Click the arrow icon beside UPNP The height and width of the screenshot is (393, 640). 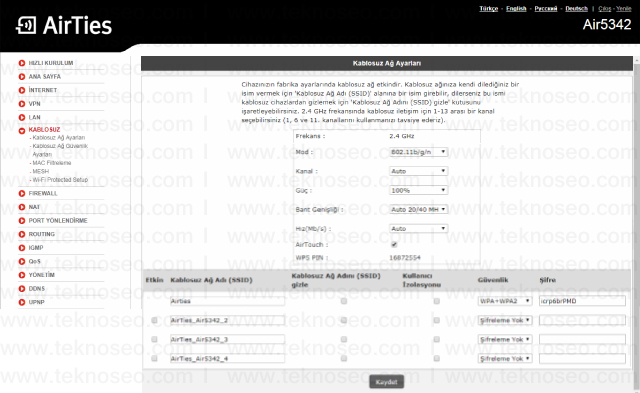pyautogui.click(x=22, y=302)
